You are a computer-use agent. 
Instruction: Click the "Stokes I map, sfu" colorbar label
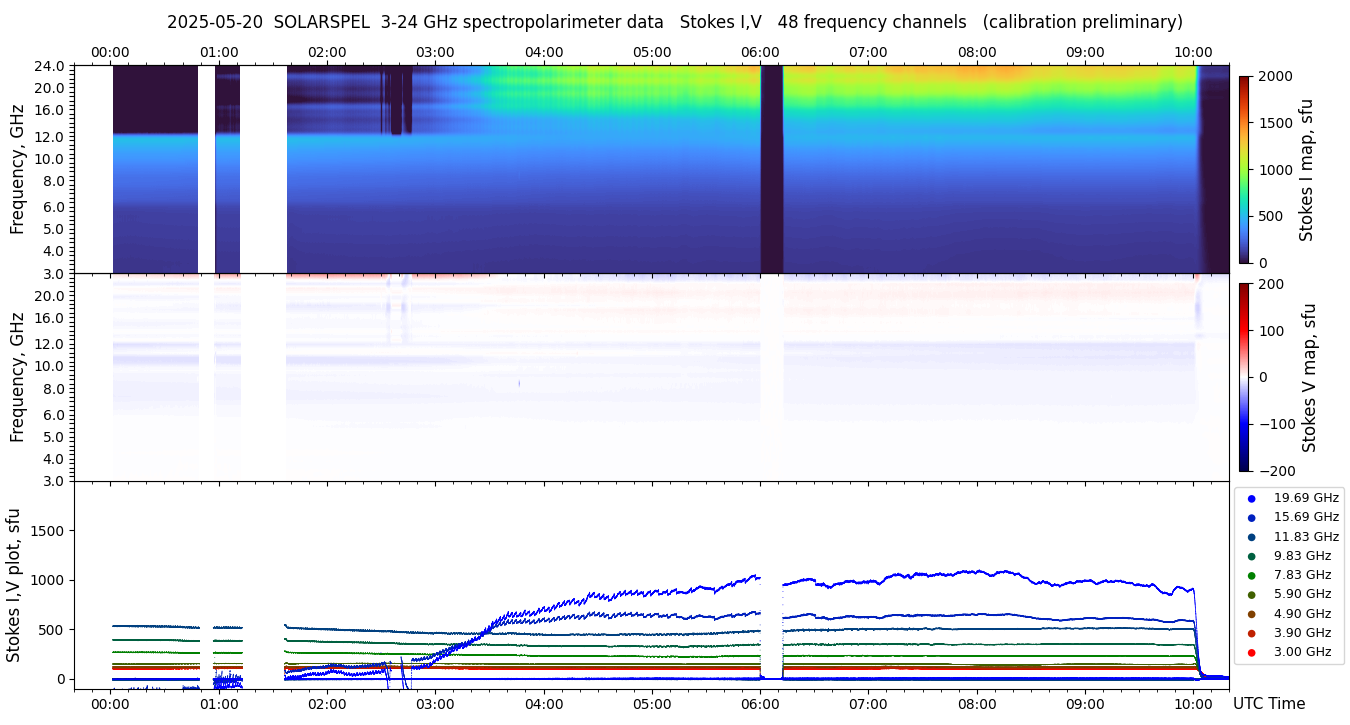[x=1307, y=170]
